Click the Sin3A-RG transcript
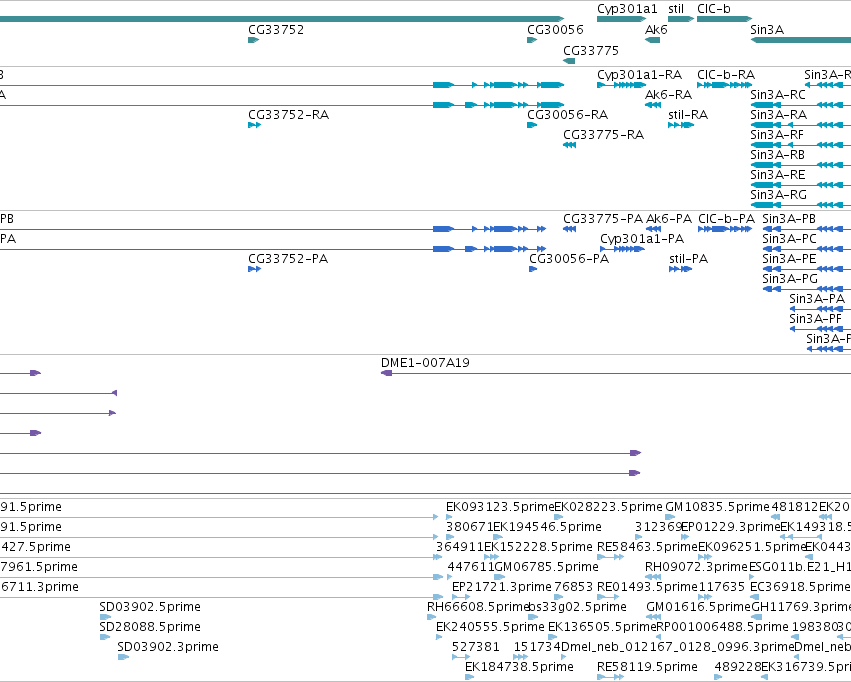The height and width of the screenshot is (682, 851). (801, 205)
